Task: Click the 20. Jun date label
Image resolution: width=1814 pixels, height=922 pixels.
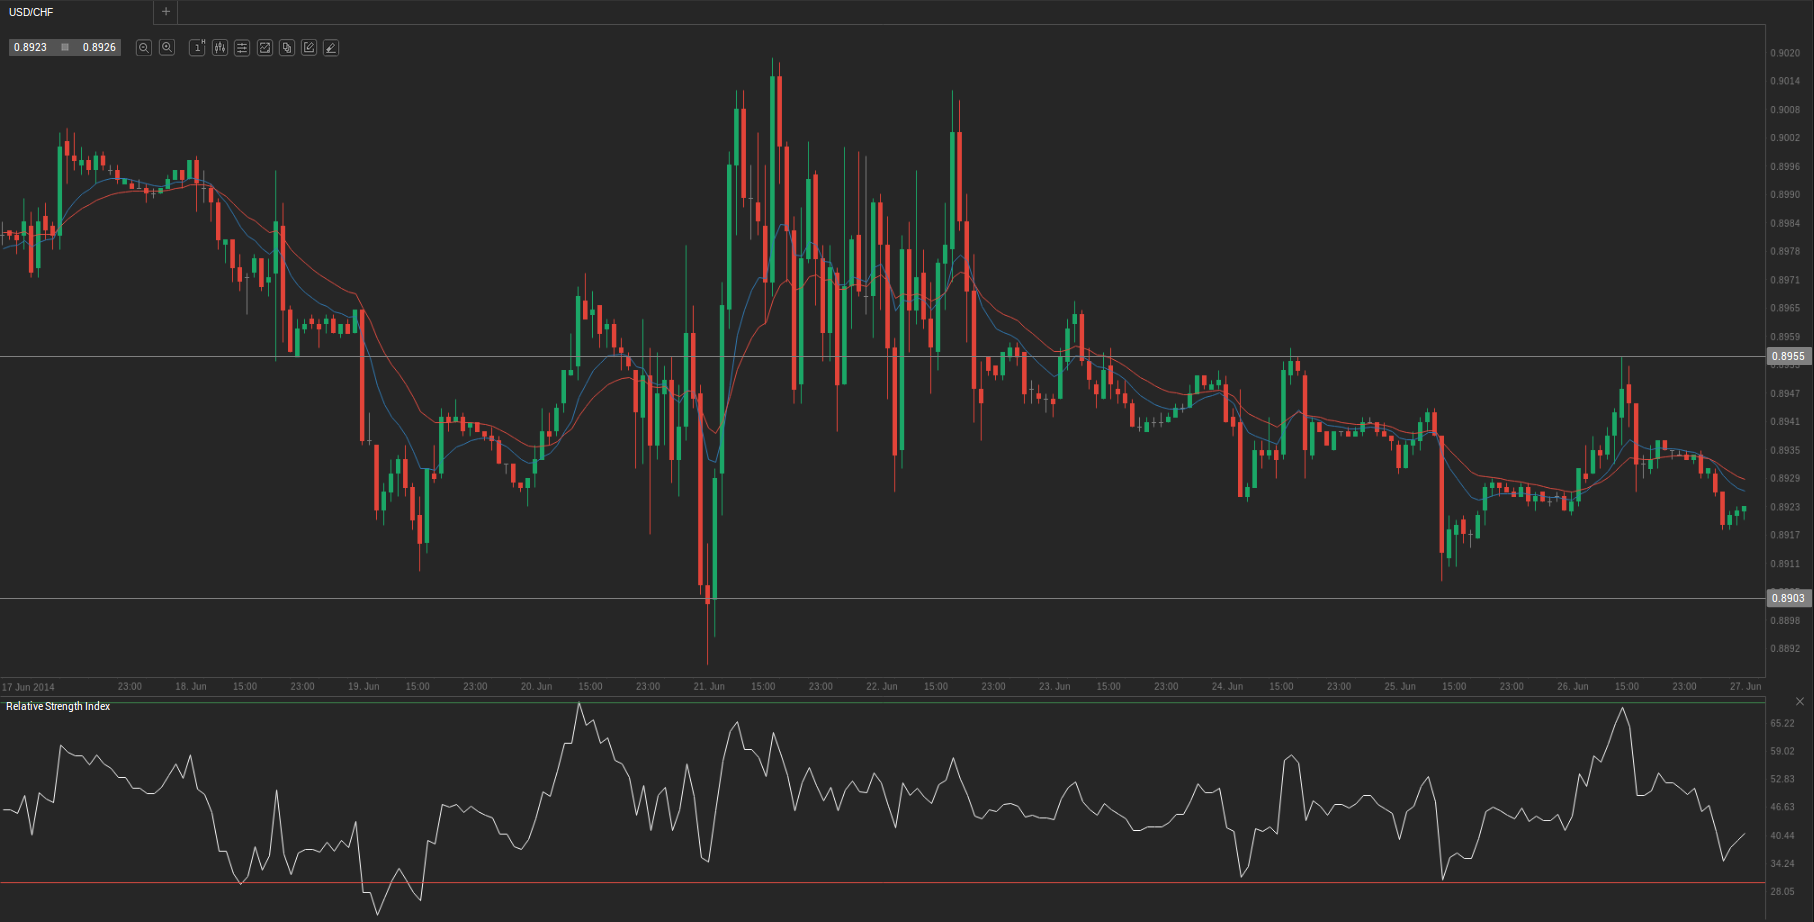Action: [536, 687]
